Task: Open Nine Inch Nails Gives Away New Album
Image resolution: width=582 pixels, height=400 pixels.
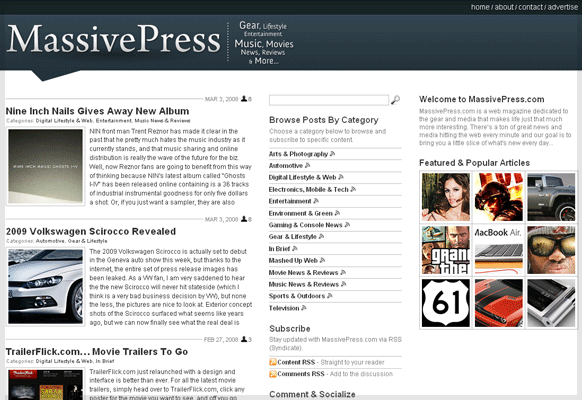Action: (x=97, y=111)
